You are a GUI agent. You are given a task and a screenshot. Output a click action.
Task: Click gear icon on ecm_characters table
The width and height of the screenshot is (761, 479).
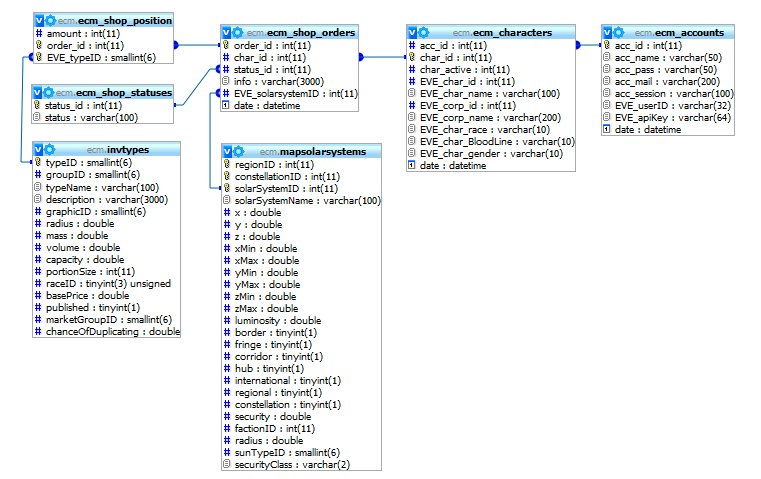click(424, 33)
